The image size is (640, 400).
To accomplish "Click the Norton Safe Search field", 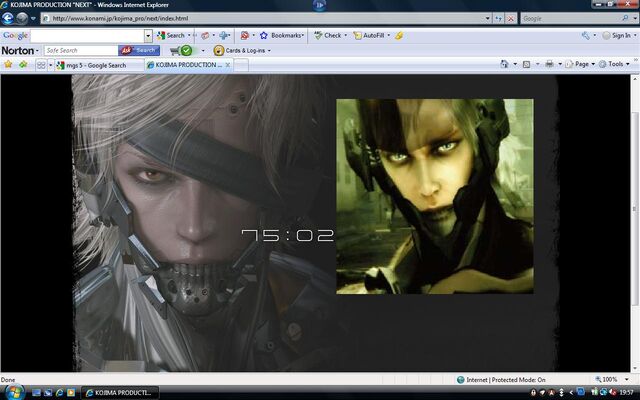I will (x=81, y=51).
